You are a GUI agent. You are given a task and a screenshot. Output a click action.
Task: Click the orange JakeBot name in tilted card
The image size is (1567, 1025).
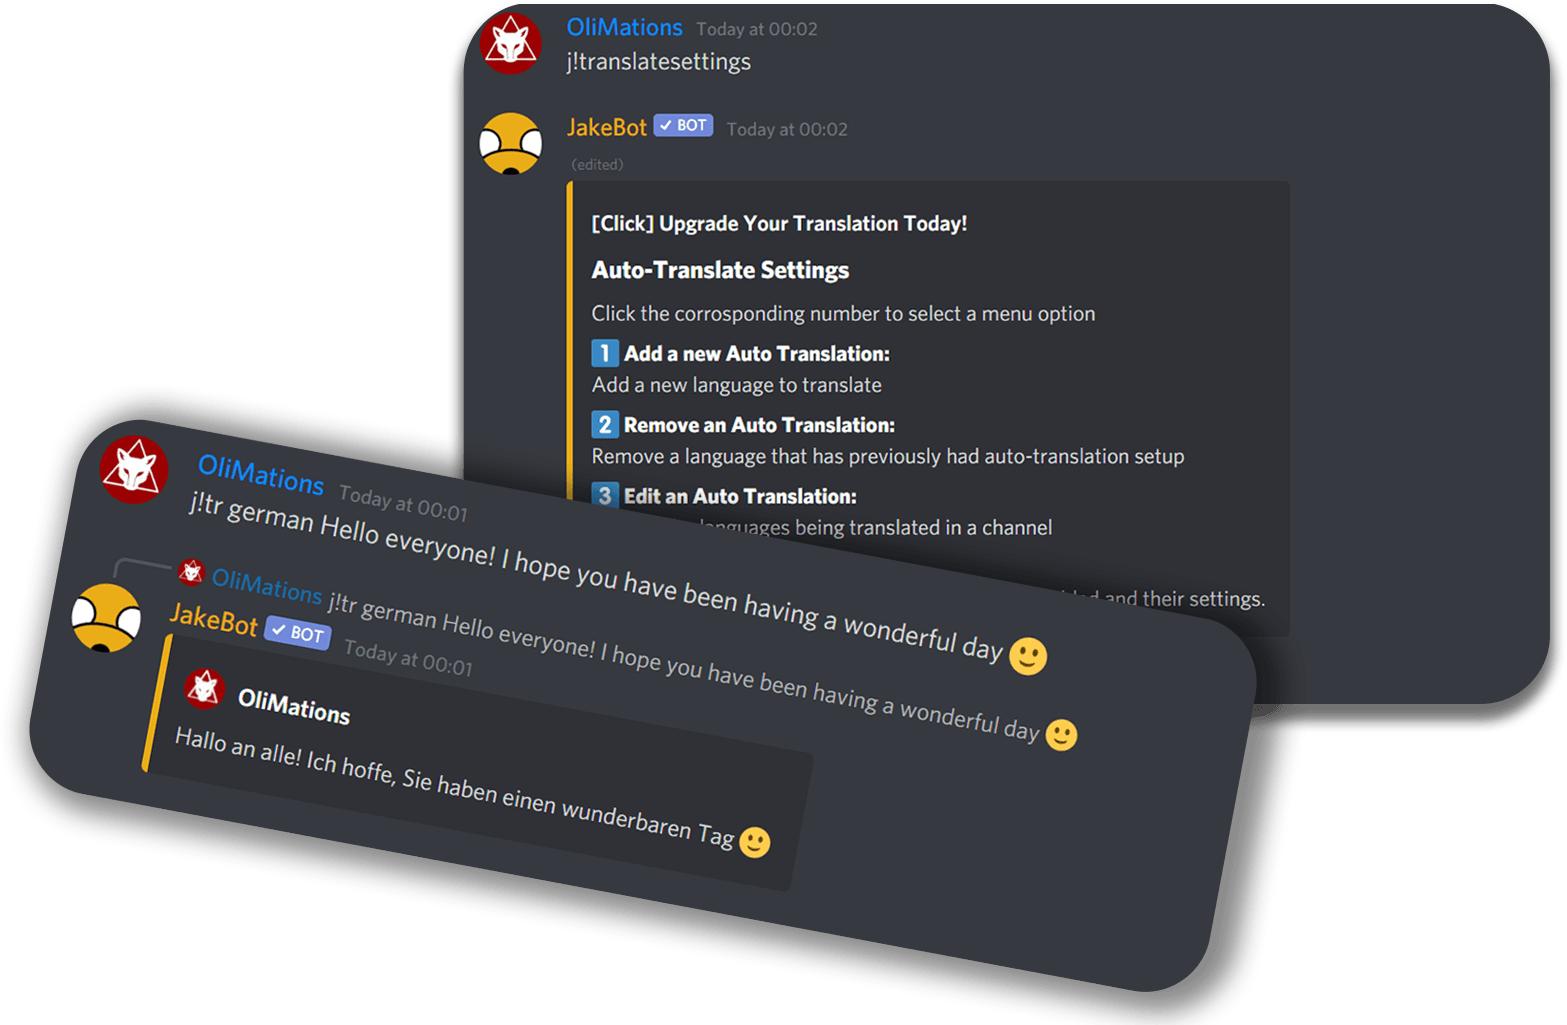tap(214, 619)
